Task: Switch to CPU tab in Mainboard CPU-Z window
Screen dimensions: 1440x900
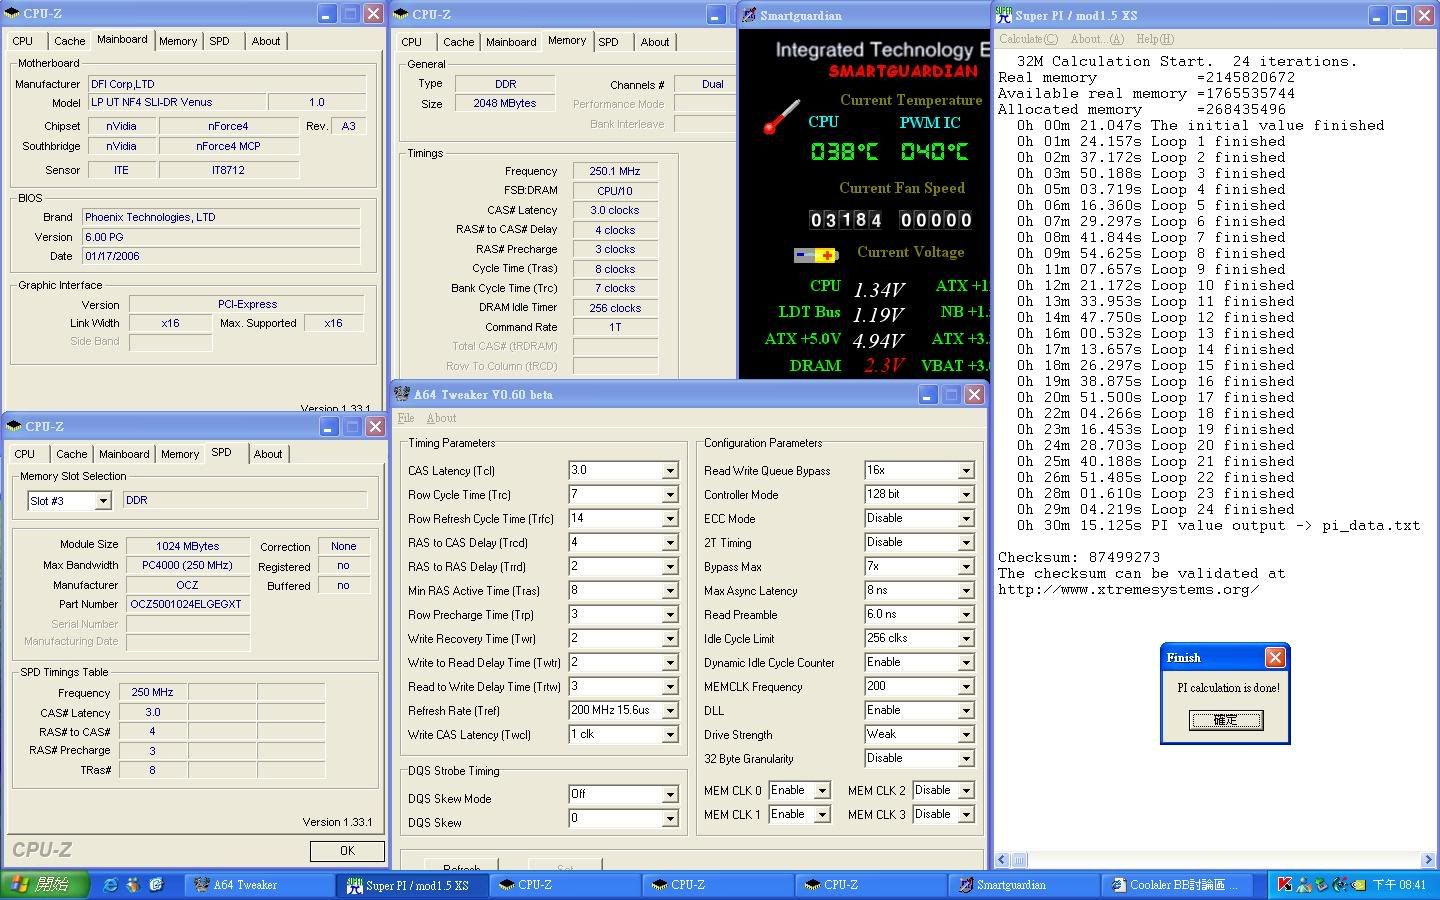Action: tap(23, 41)
